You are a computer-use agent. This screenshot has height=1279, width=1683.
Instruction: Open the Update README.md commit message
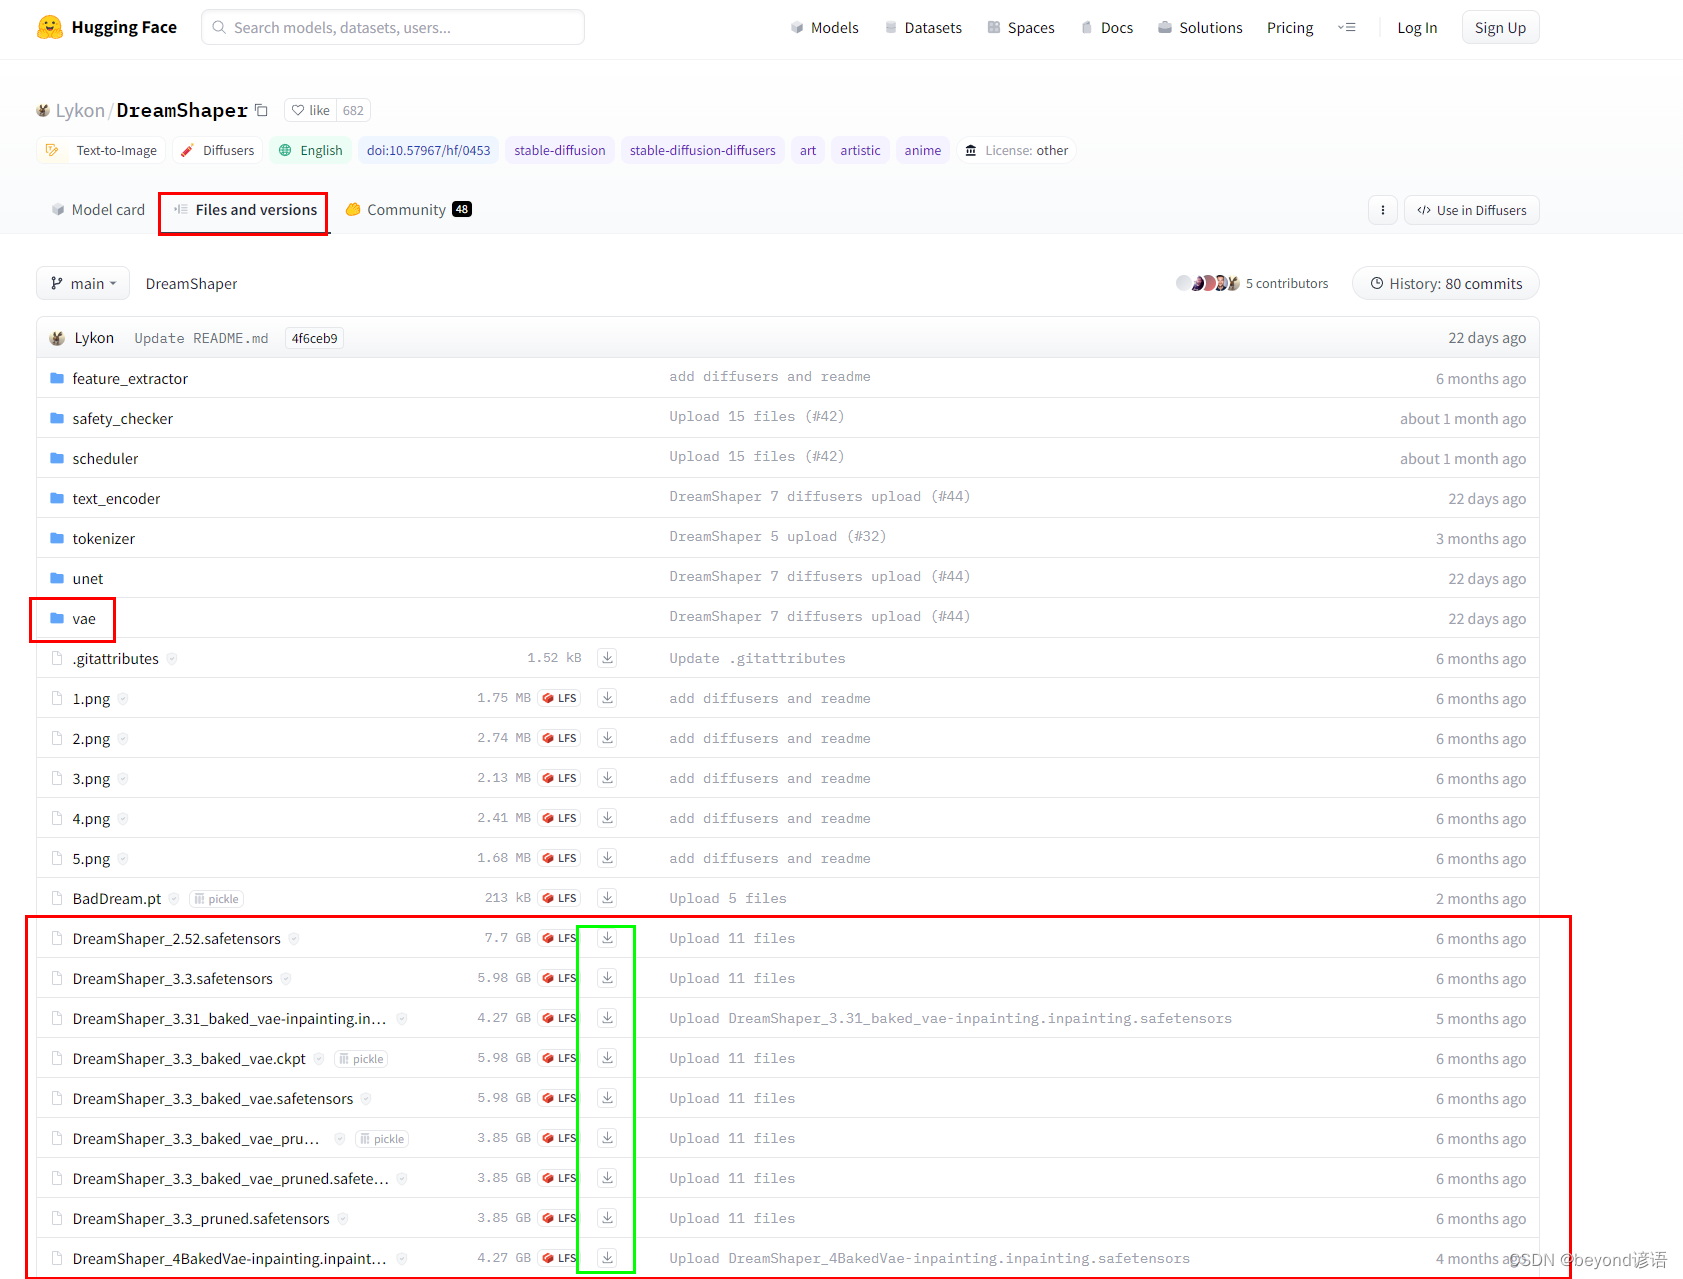tap(201, 338)
